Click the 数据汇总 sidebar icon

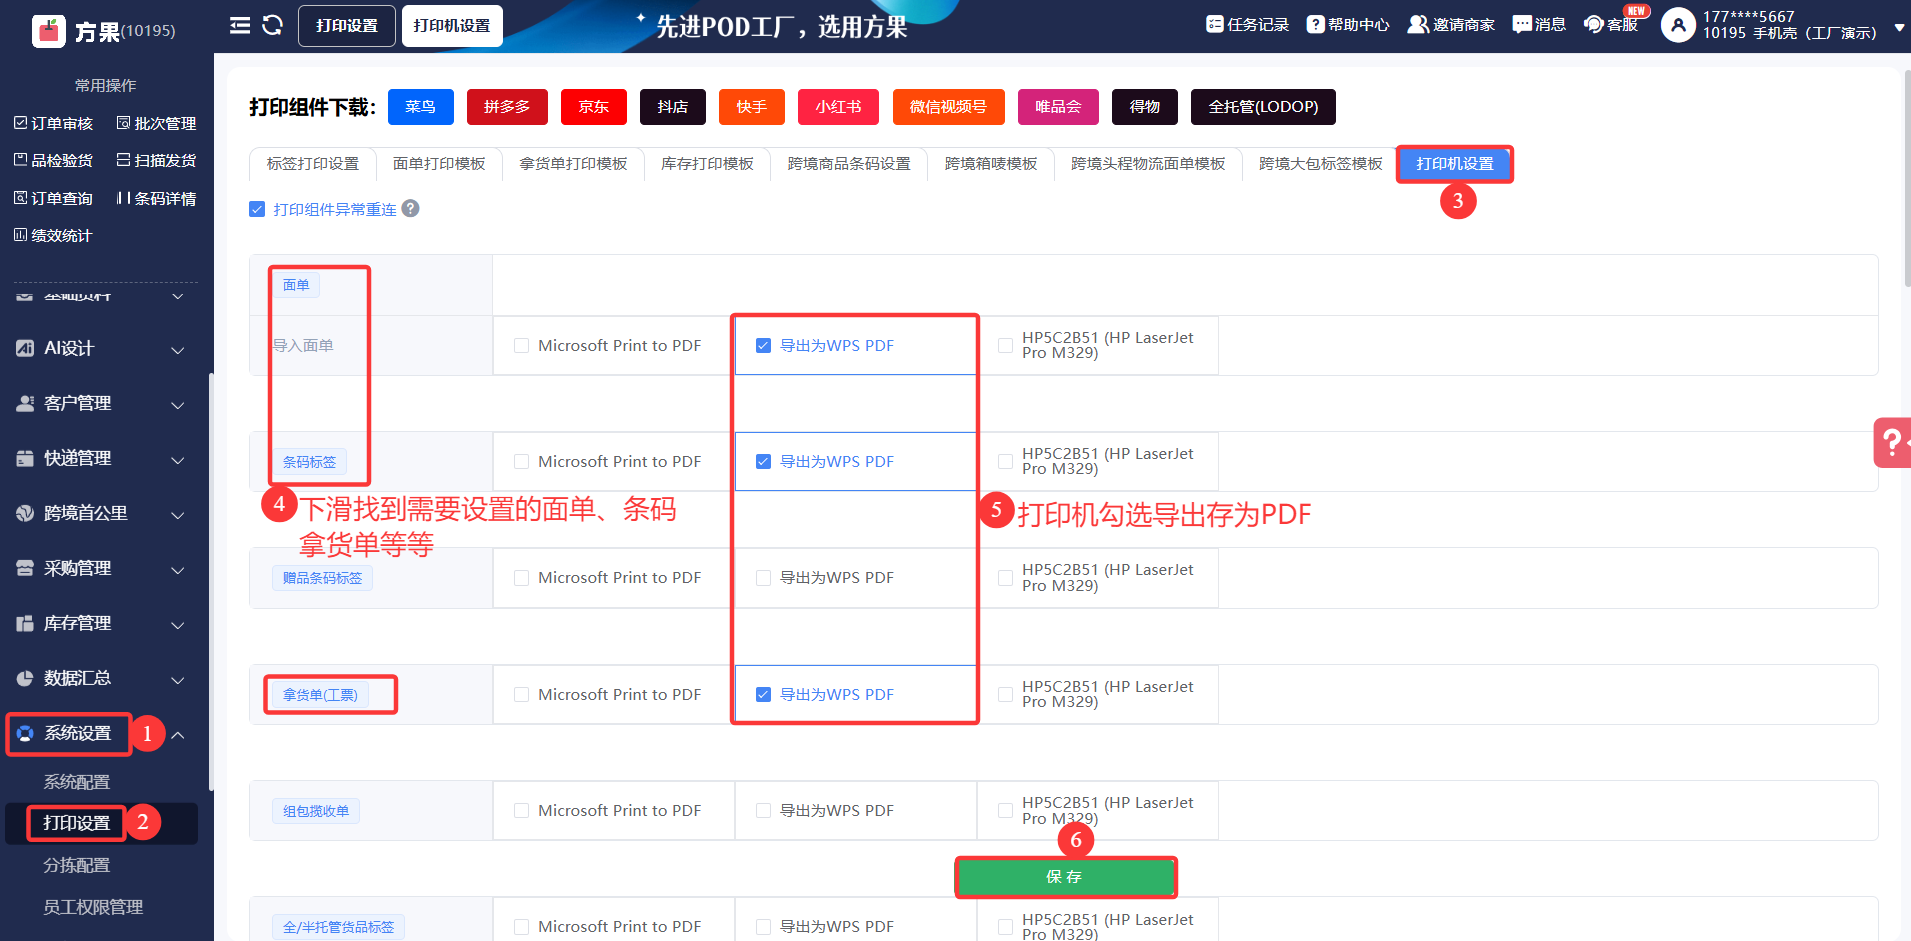[x=25, y=678]
